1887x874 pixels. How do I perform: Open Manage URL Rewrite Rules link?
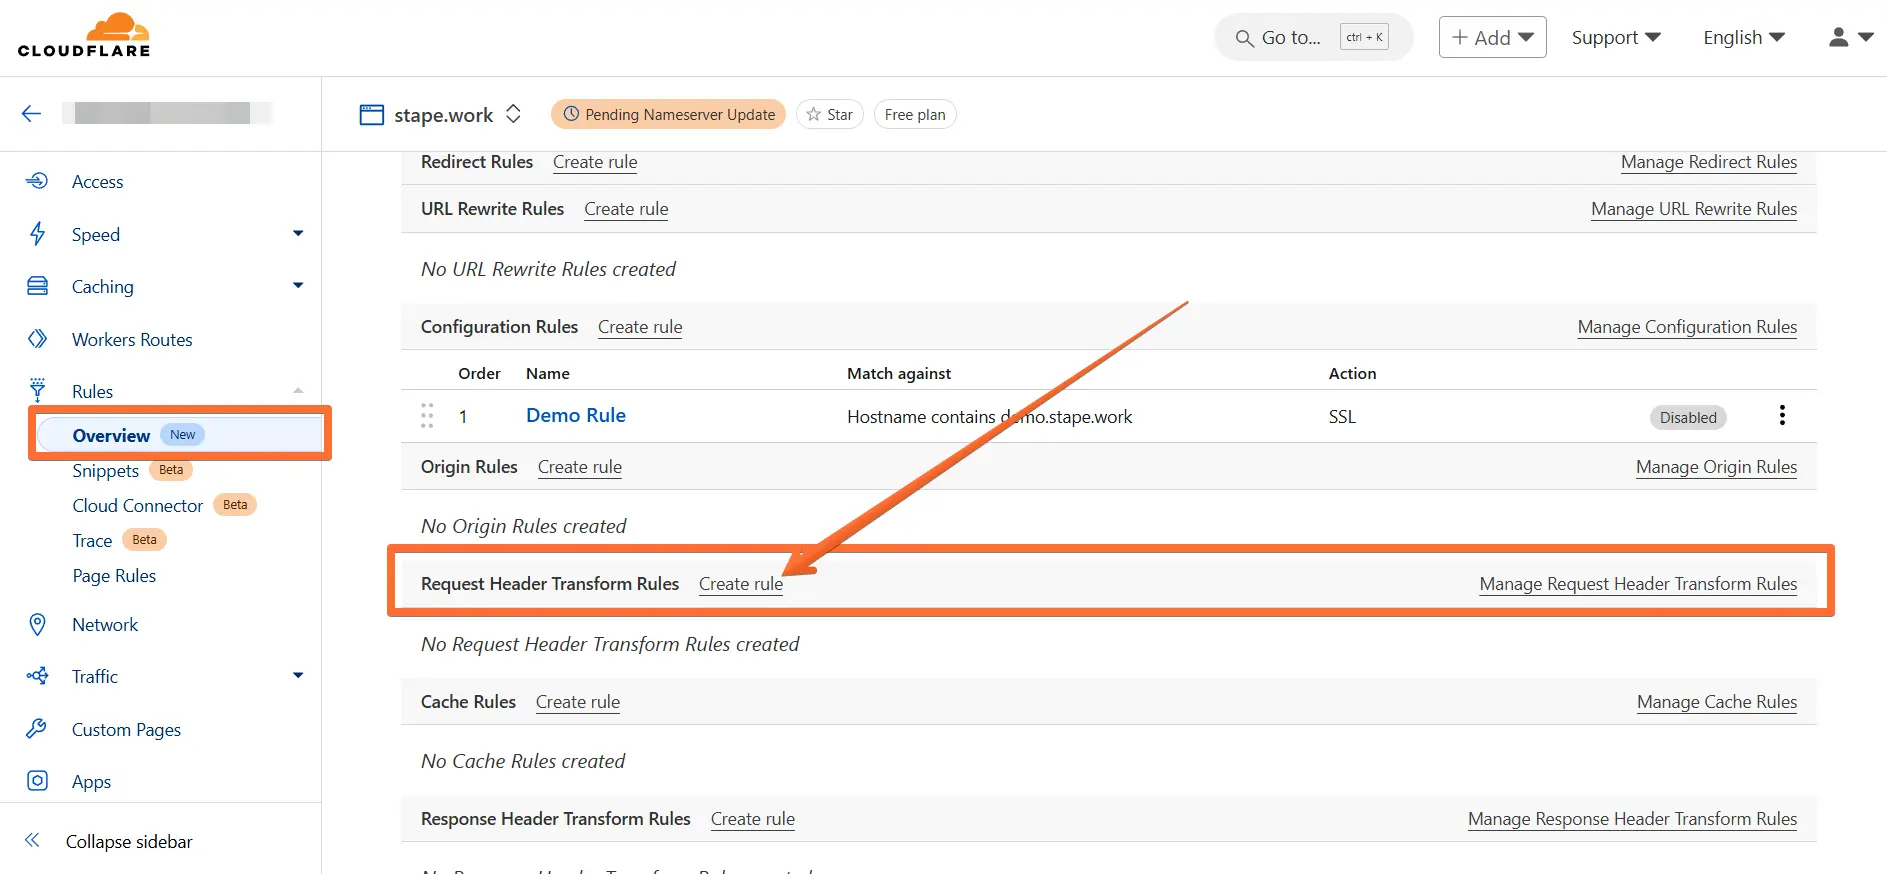tap(1694, 209)
